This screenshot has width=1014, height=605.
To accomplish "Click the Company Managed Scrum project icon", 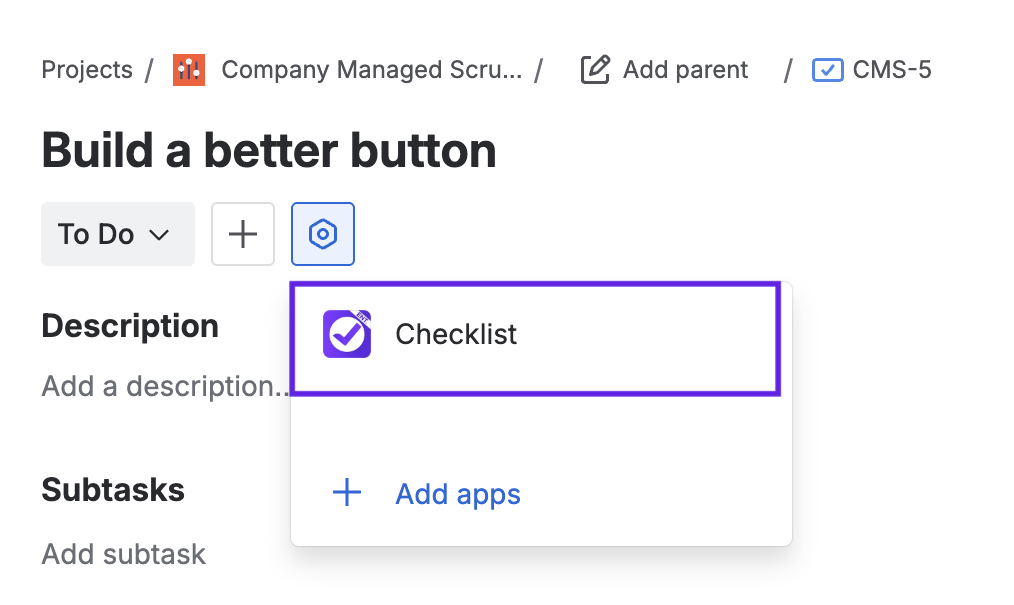I will click(189, 70).
